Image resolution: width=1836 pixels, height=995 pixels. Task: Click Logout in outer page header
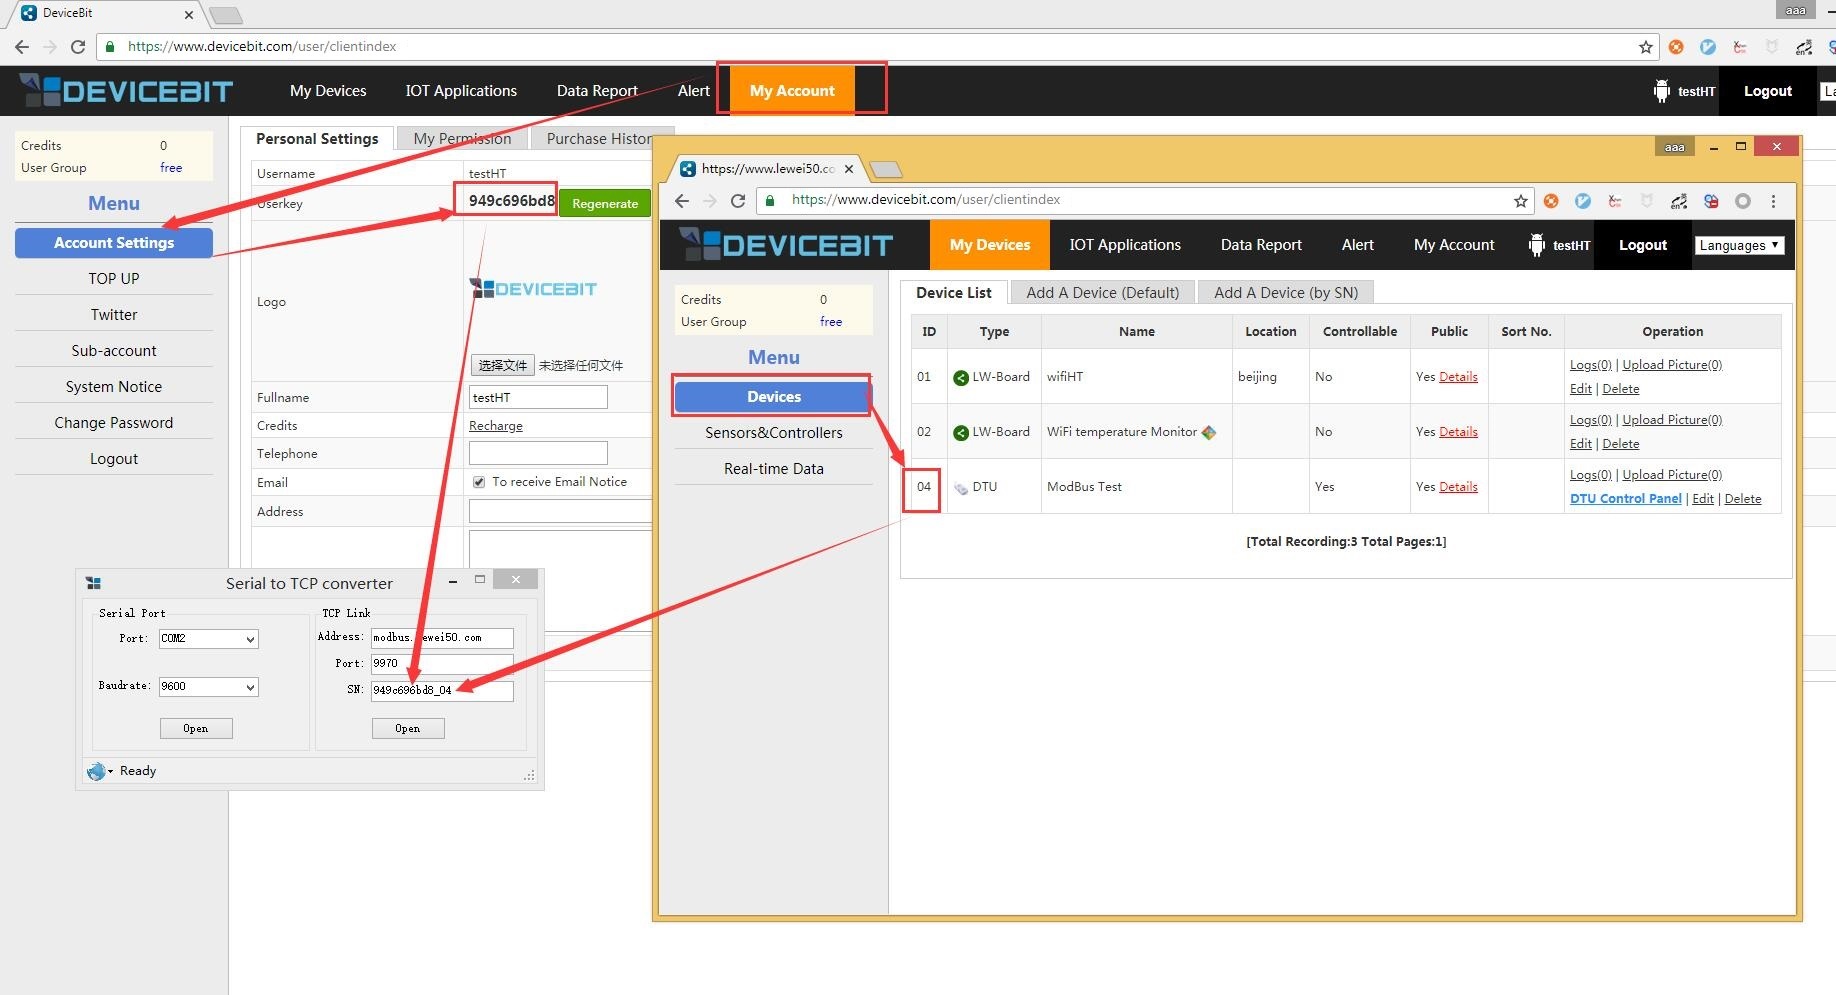(1768, 91)
